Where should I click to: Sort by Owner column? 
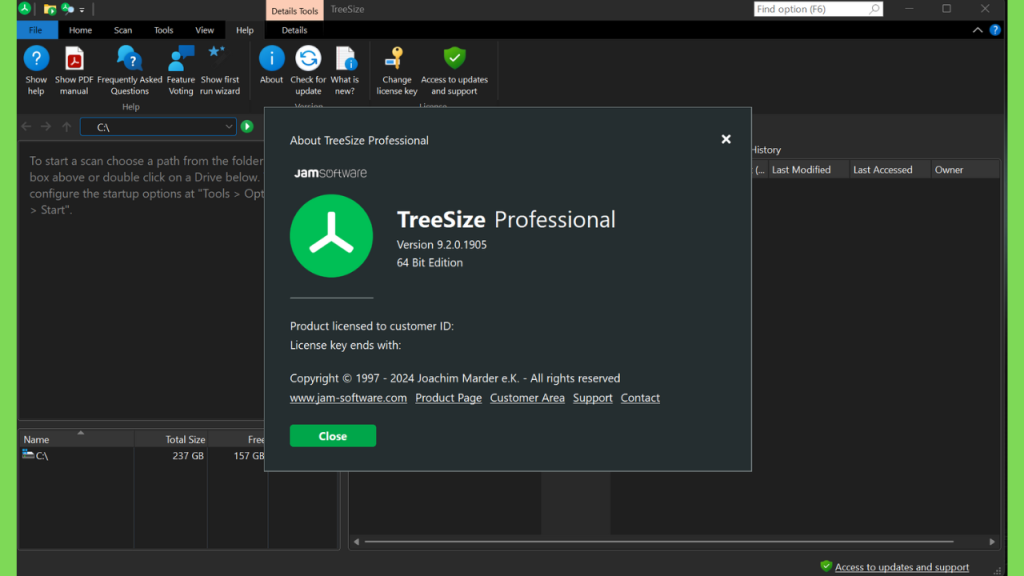(964, 170)
